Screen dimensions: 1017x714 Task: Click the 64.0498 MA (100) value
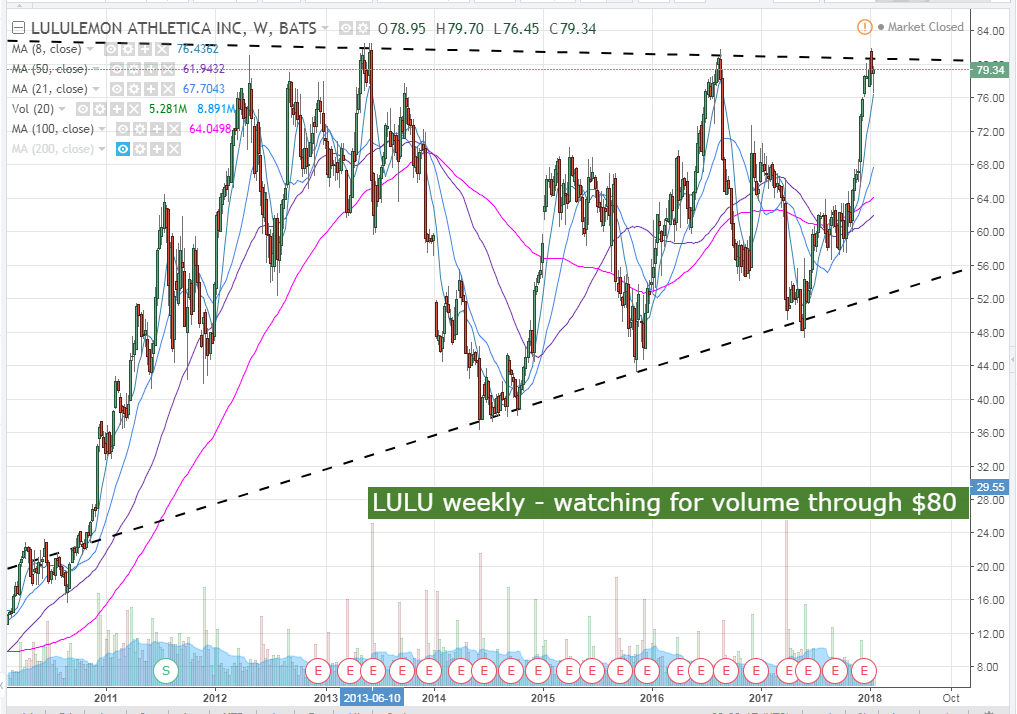pyautogui.click(x=210, y=129)
